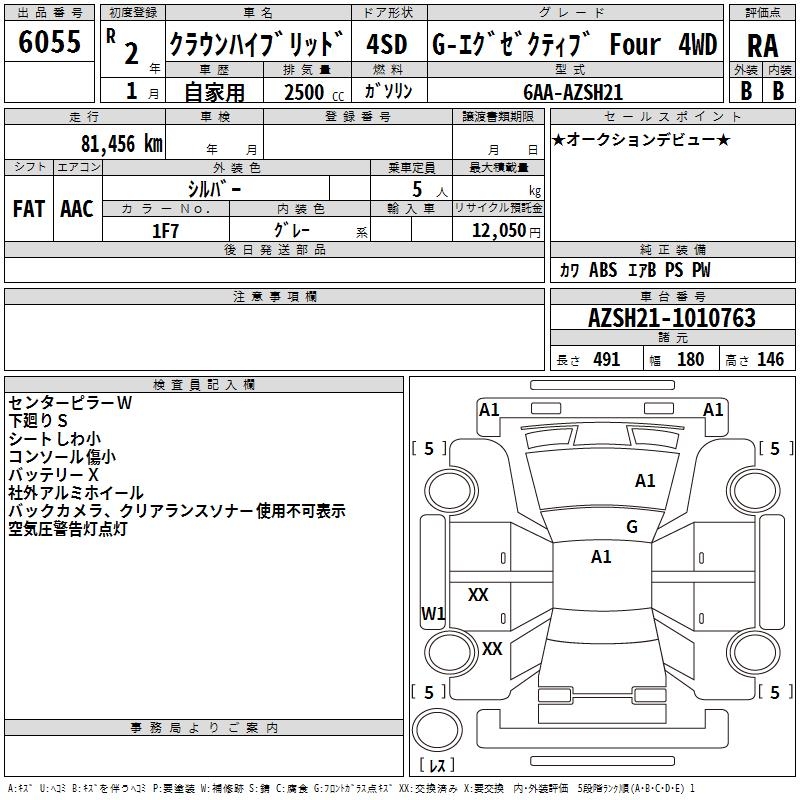Click the XX mark on the rear door
800x800 pixels.
(478, 594)
